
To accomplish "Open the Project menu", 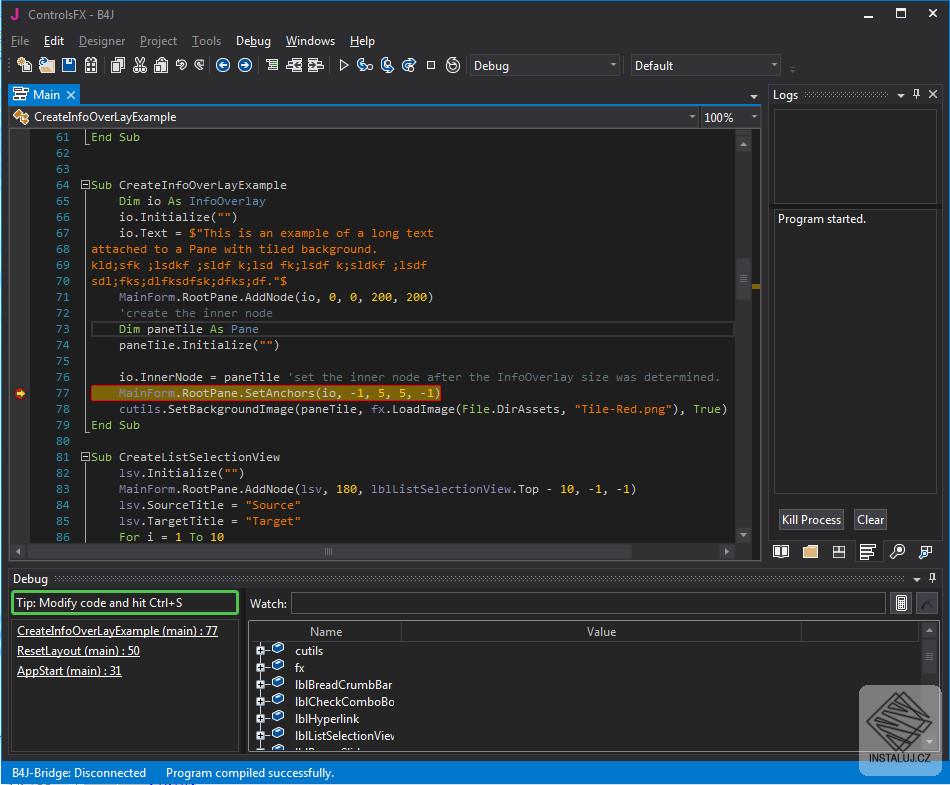I will tap(158, 41).
